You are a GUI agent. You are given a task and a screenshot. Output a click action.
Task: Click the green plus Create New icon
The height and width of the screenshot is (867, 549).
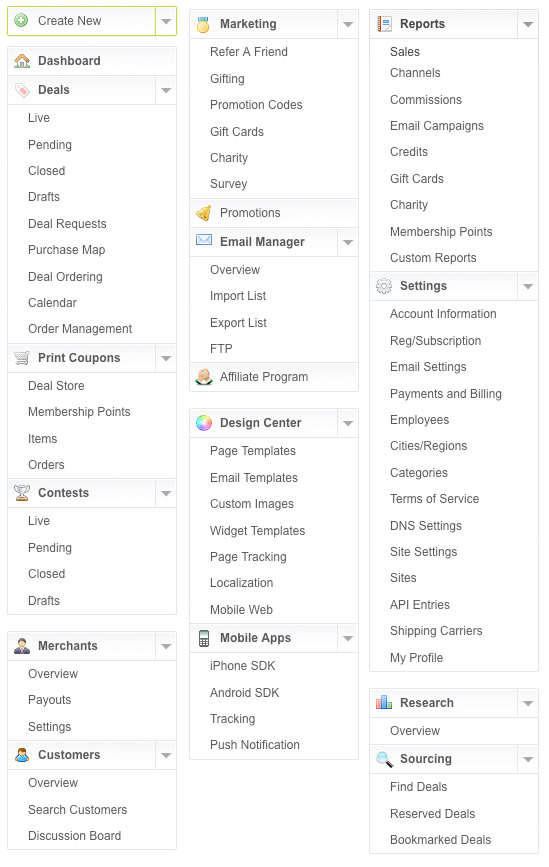click(22, 20)
